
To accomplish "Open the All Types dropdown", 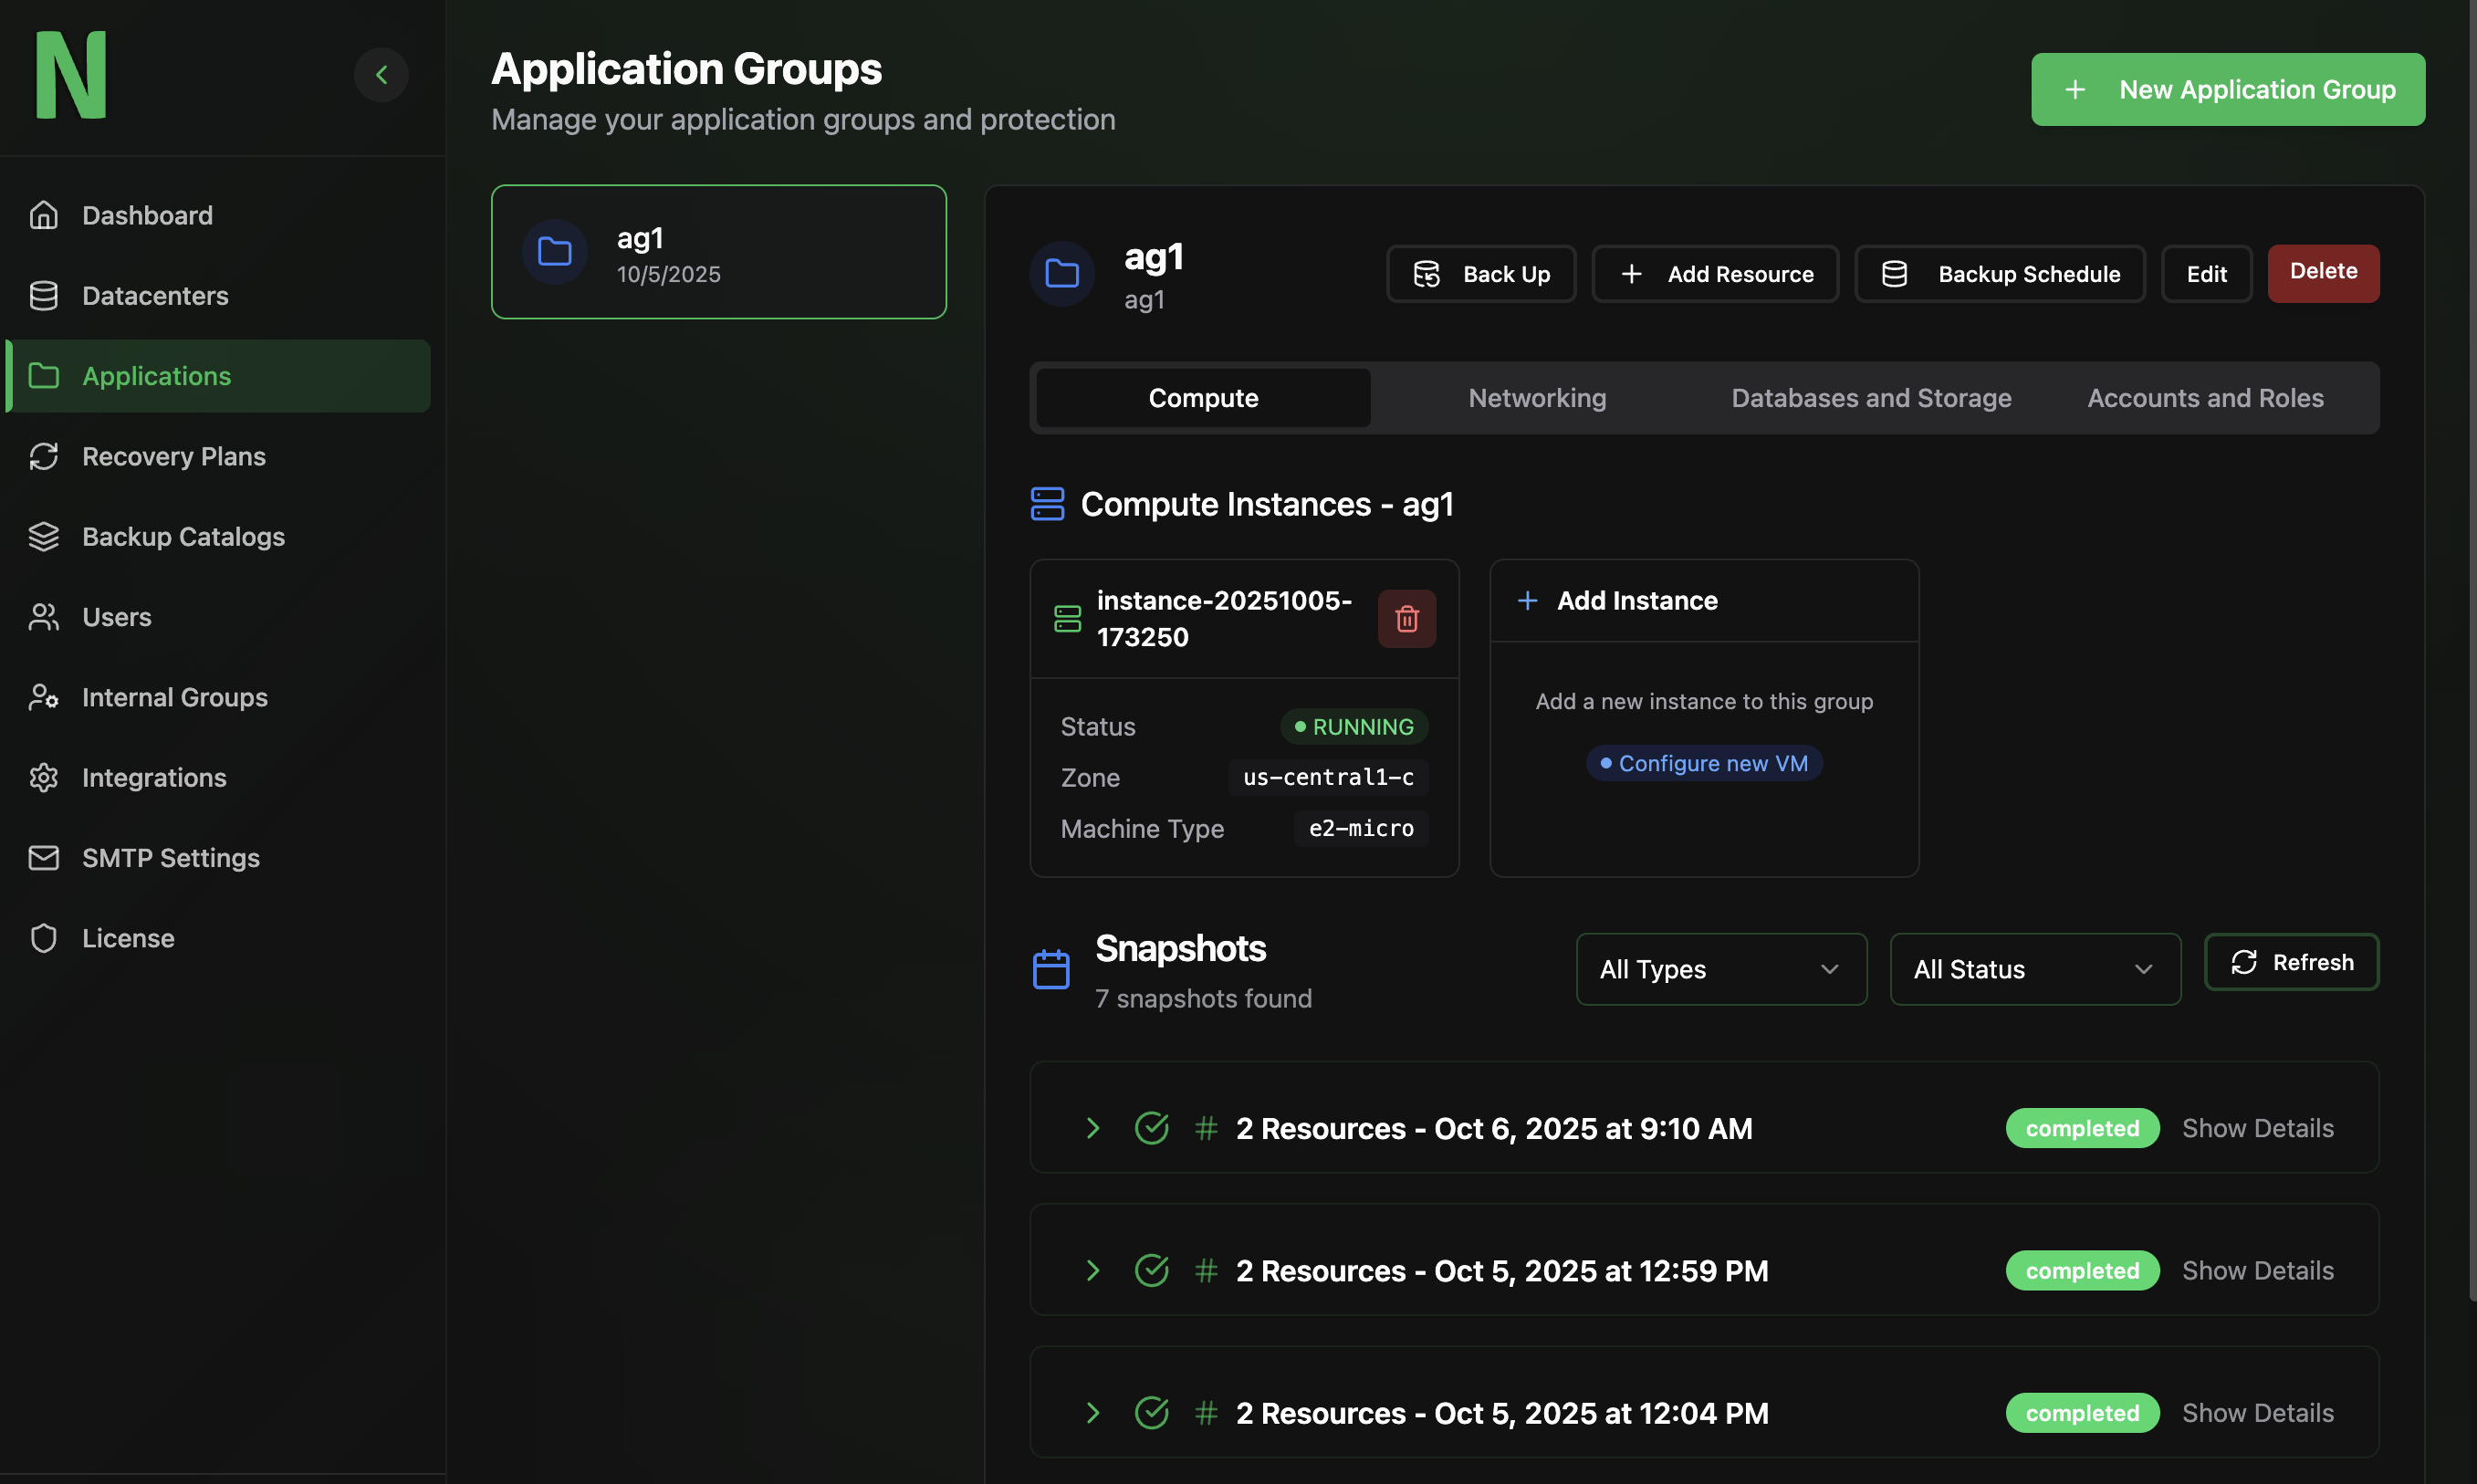I will (1720, 969).
